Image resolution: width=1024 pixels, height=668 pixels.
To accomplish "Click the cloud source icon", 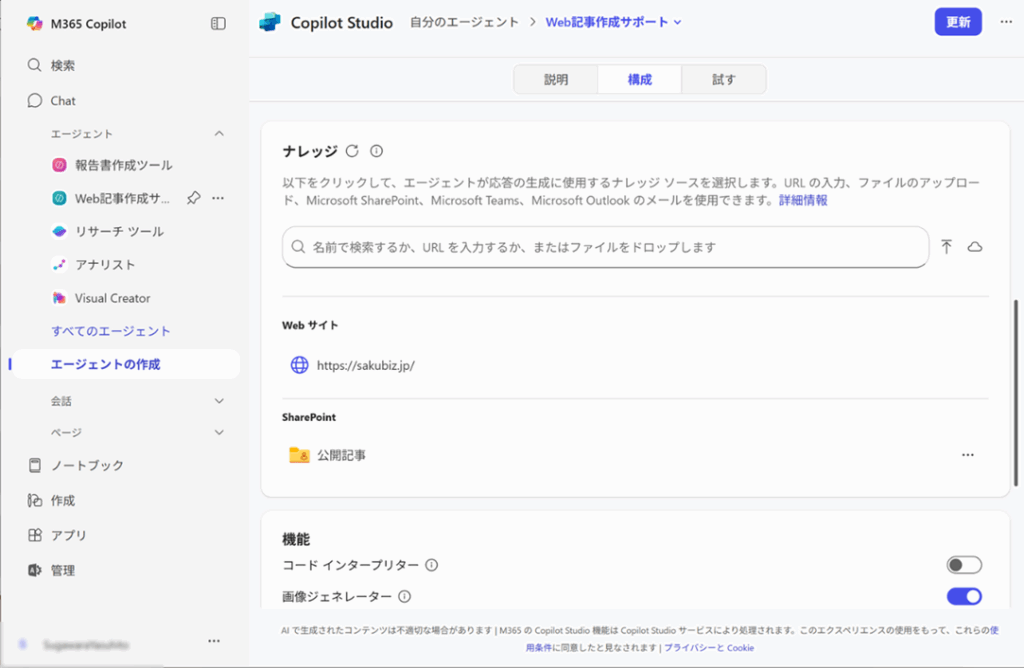I will click(975, 247).
